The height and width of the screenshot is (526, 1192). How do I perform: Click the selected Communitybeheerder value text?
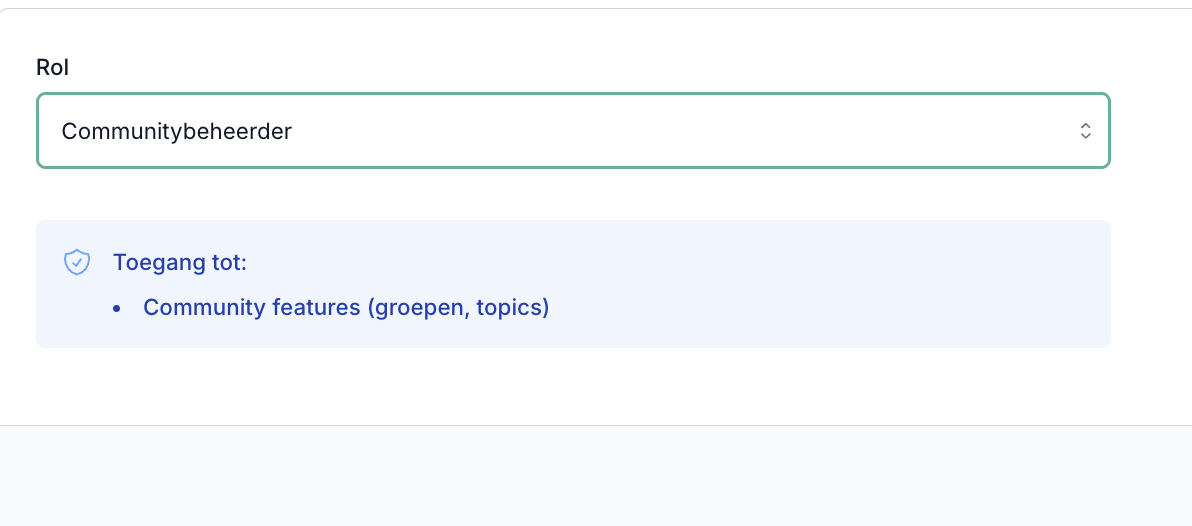tap(177, 131)
